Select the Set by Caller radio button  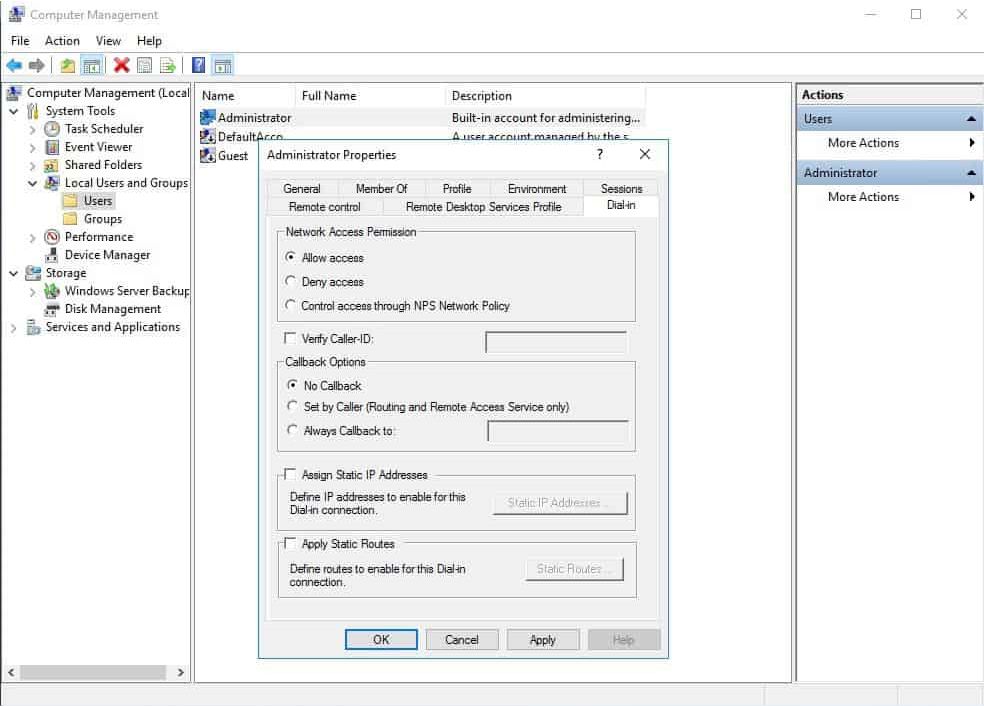point(292,406)
